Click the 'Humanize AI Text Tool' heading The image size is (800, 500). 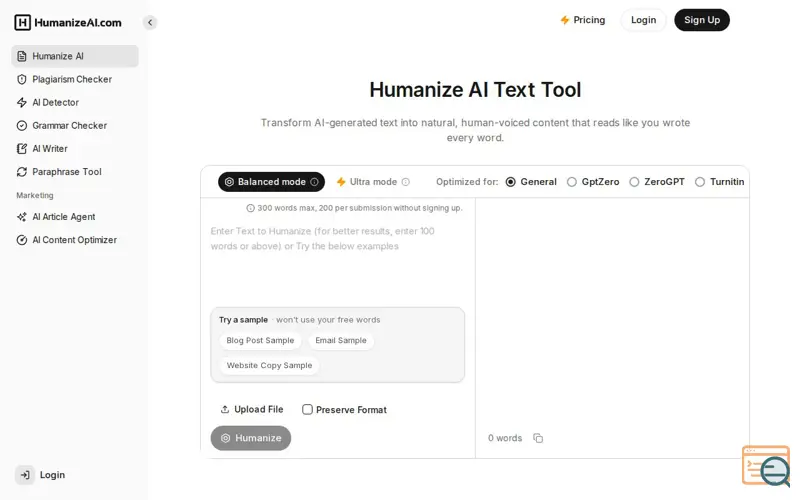click(475, 90)
